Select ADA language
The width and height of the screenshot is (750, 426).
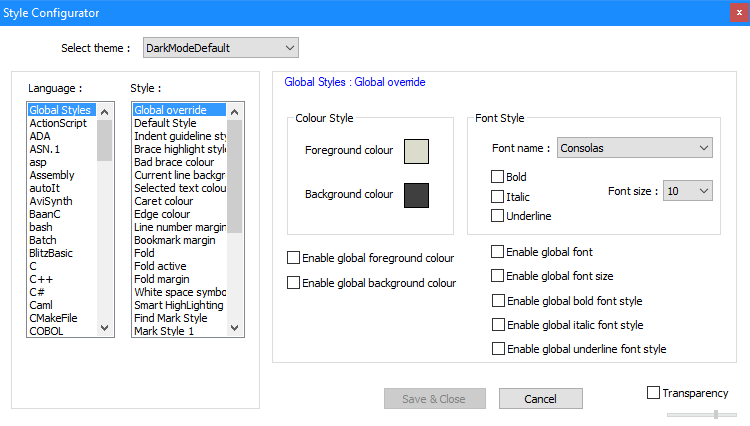tap(62, 136)
